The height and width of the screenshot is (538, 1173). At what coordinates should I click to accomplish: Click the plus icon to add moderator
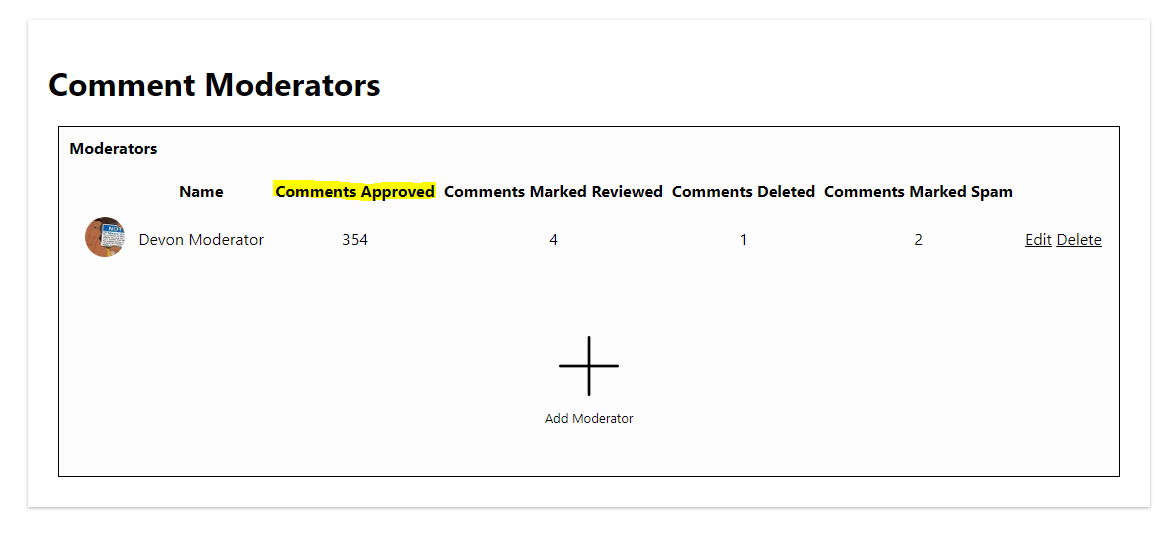(x=588, y=366)
